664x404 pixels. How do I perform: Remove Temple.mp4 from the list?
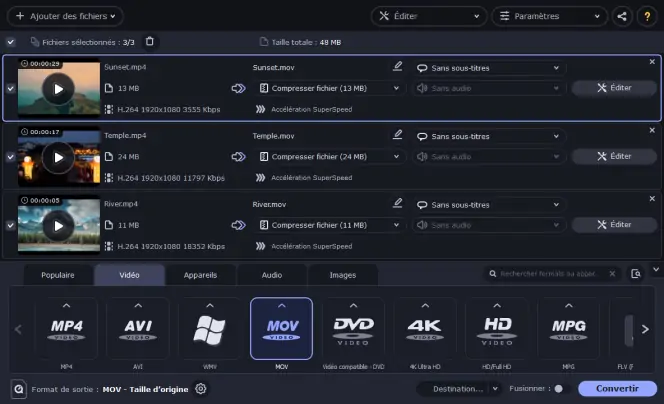click(652, 130)
